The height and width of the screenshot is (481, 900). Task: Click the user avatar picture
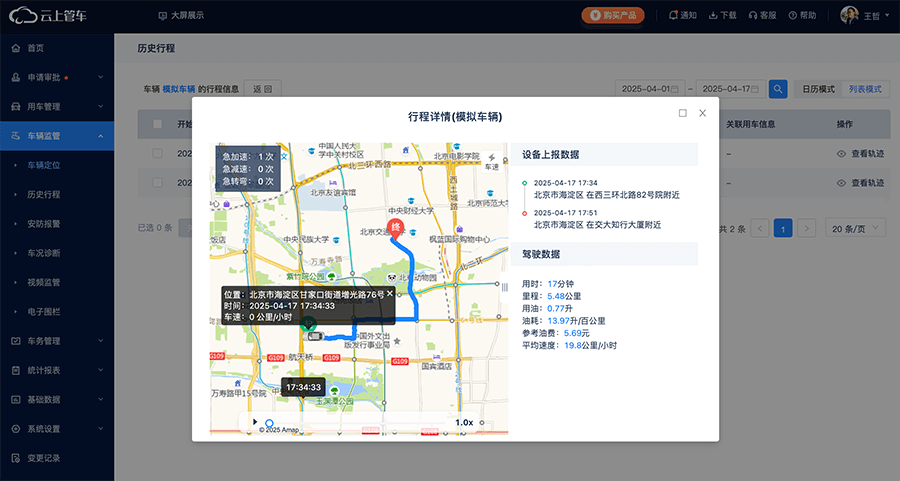849,15
